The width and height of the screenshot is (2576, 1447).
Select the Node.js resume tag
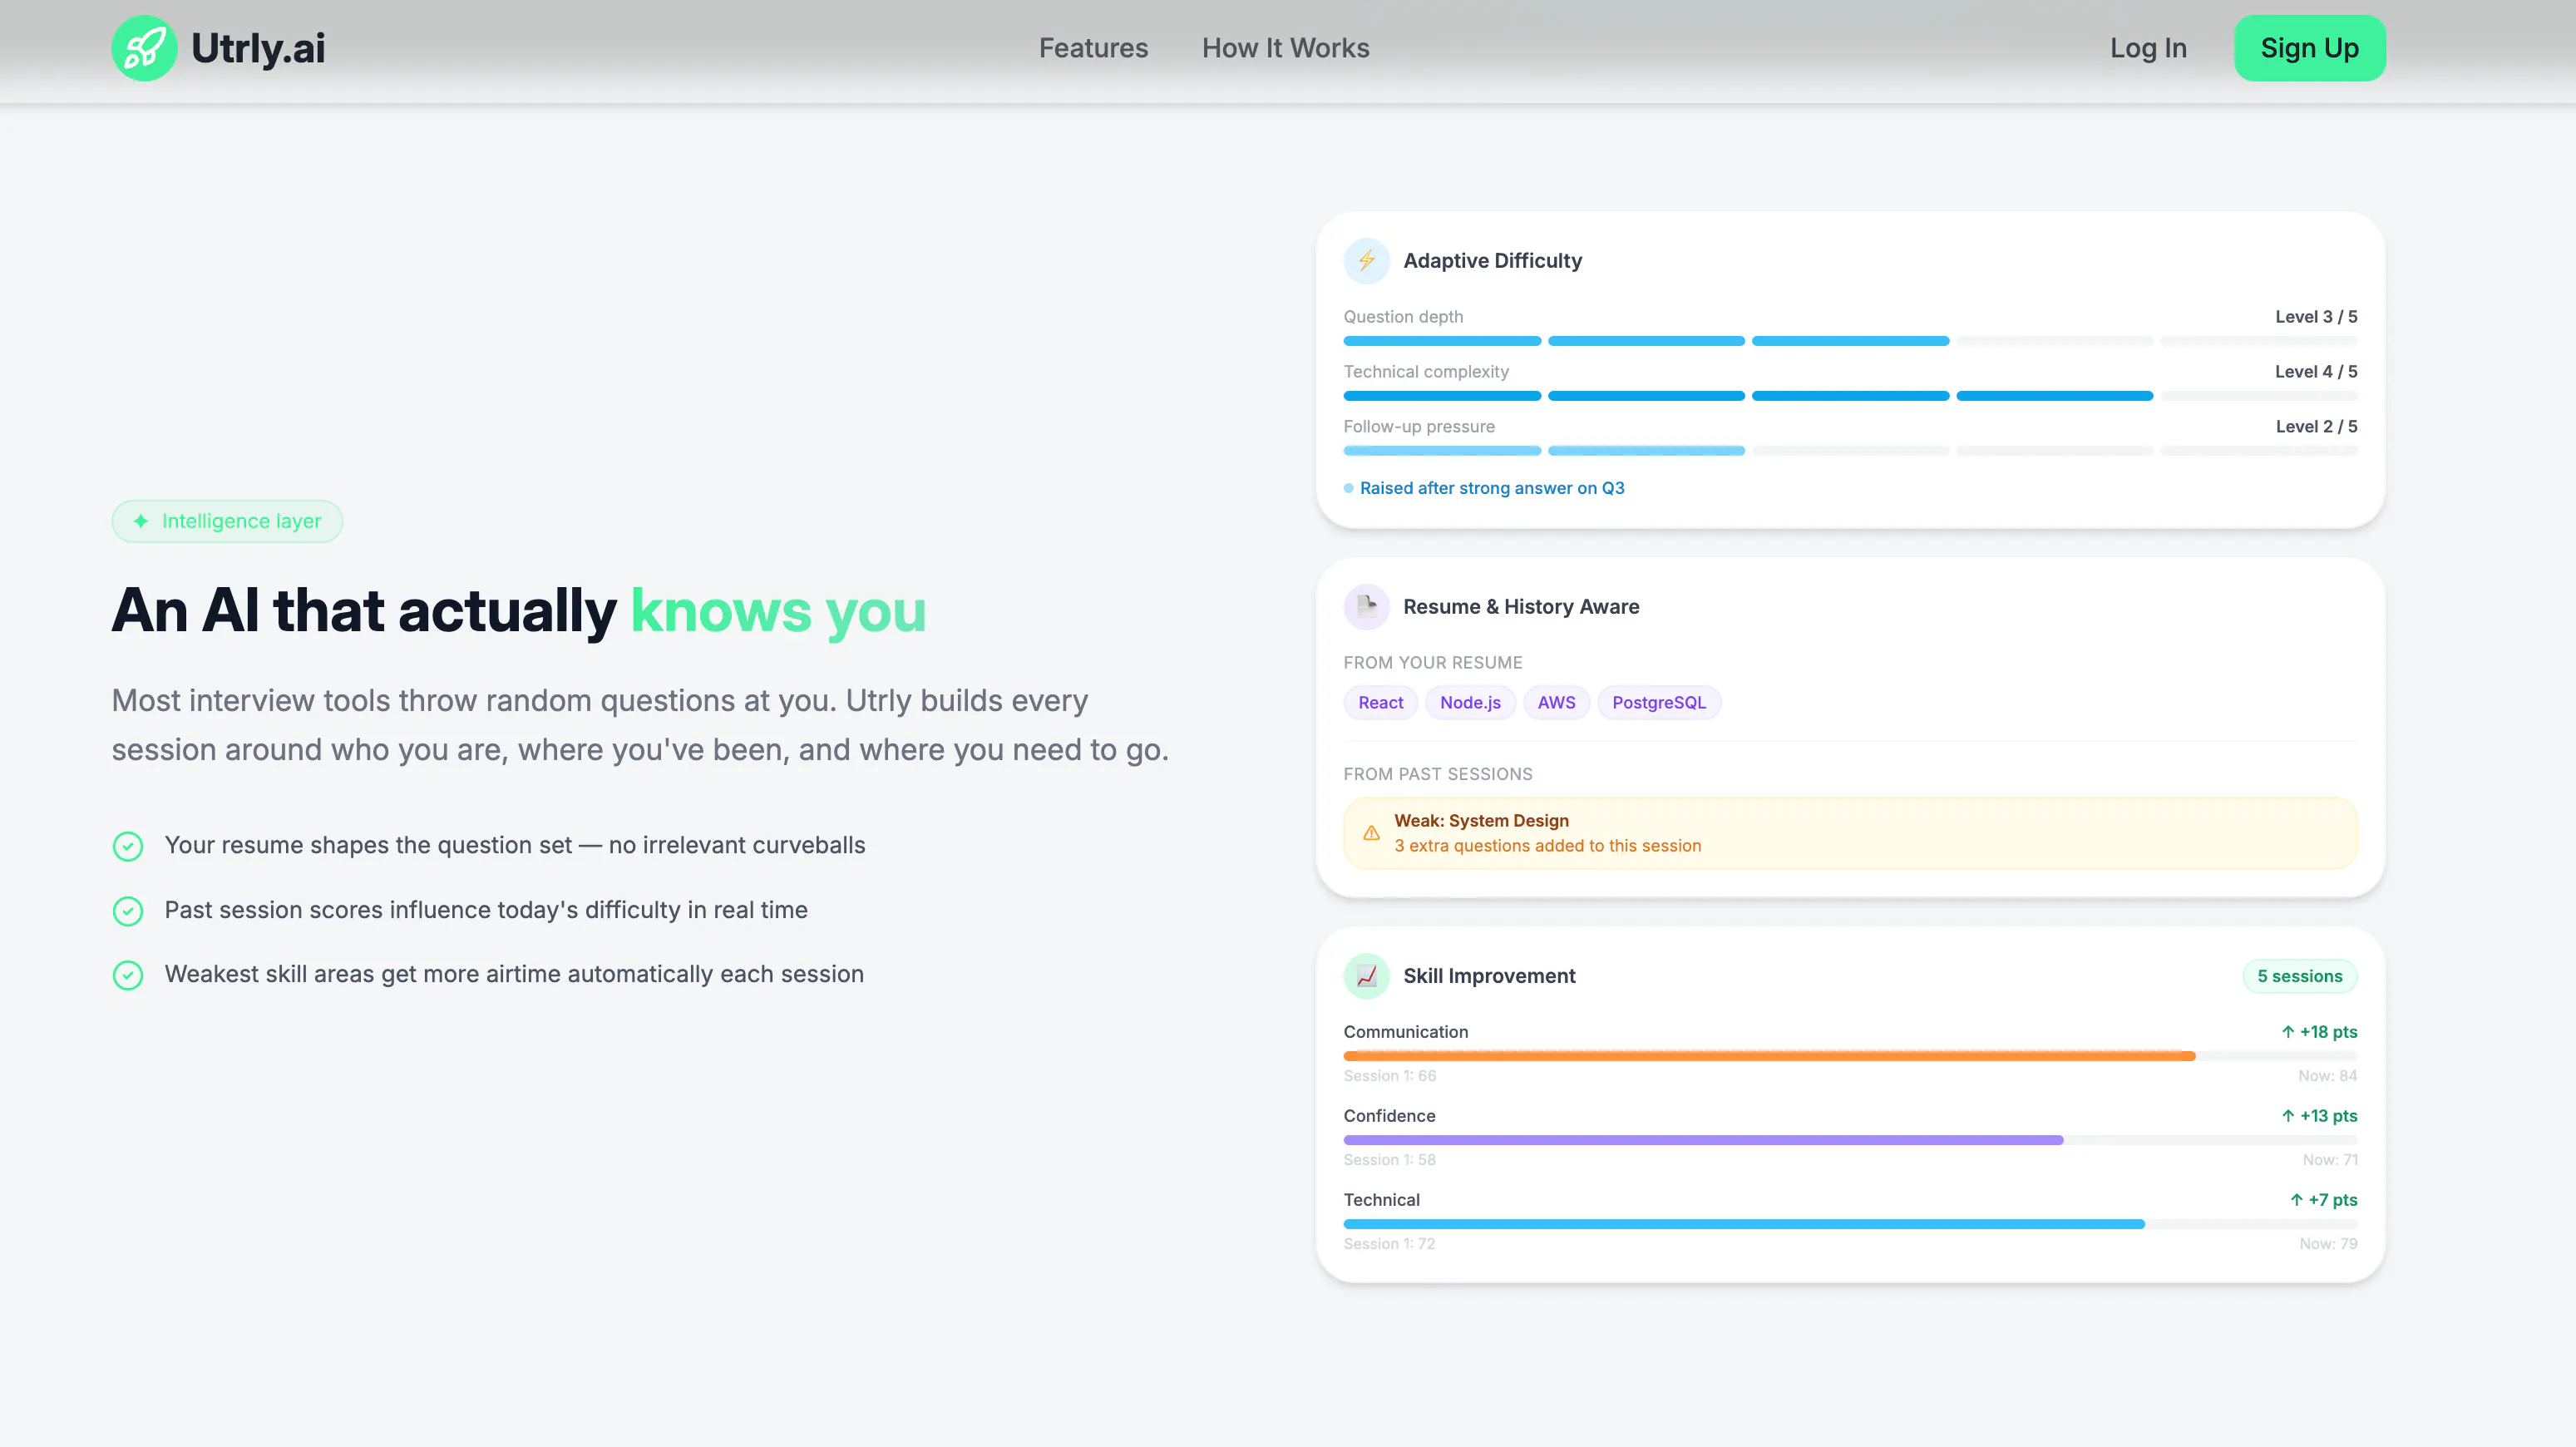(1470, 703)
